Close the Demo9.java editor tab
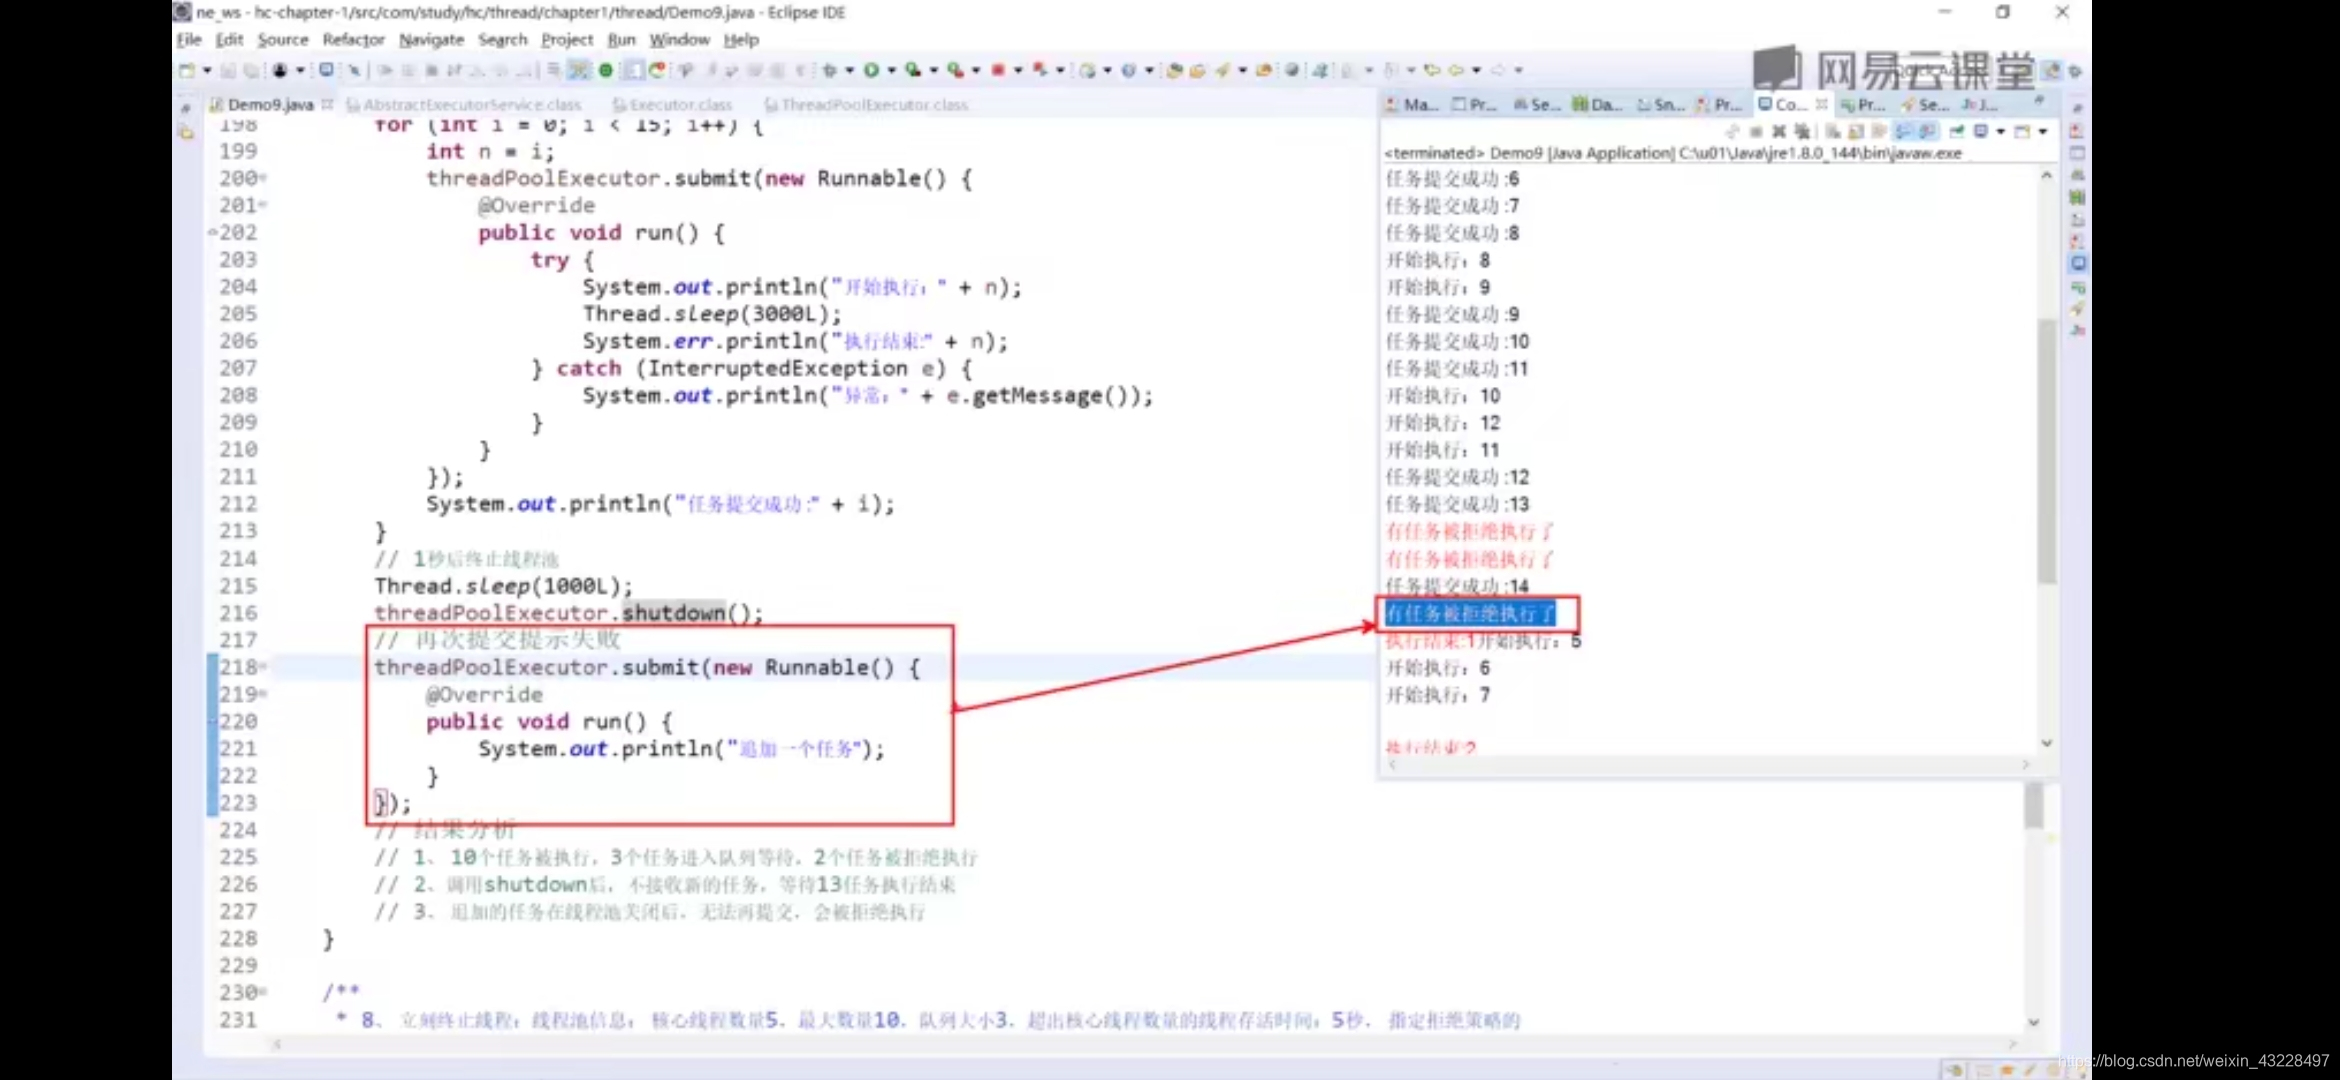 [x=327, y=104]
